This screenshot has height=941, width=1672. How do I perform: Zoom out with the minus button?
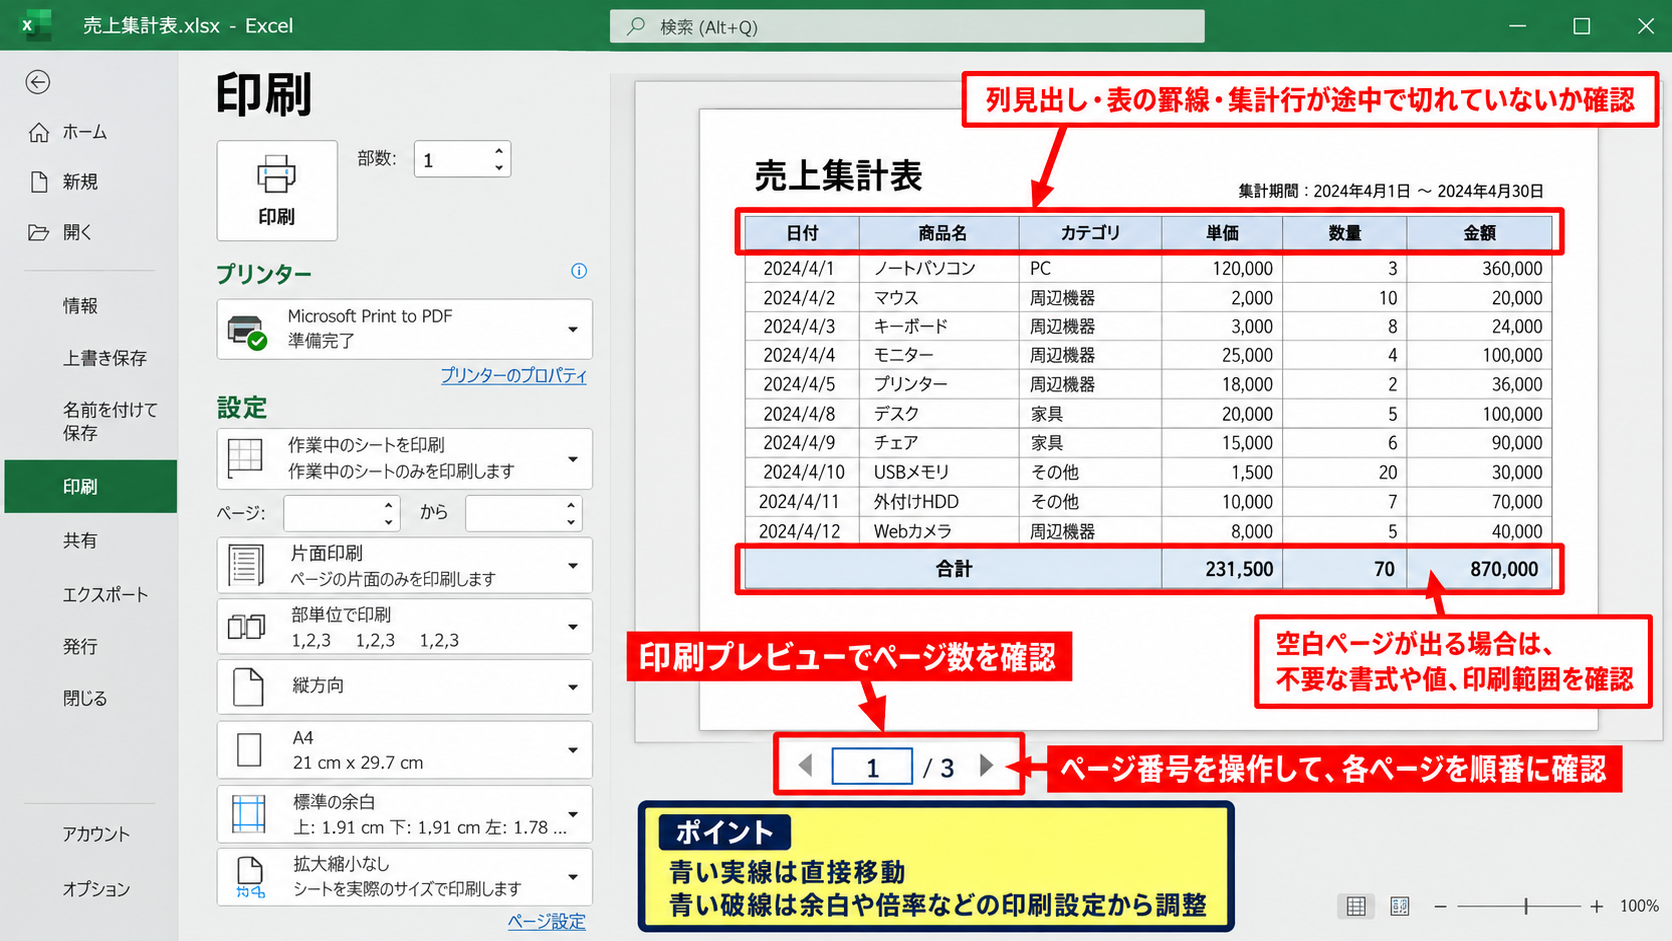(1440, 906)
